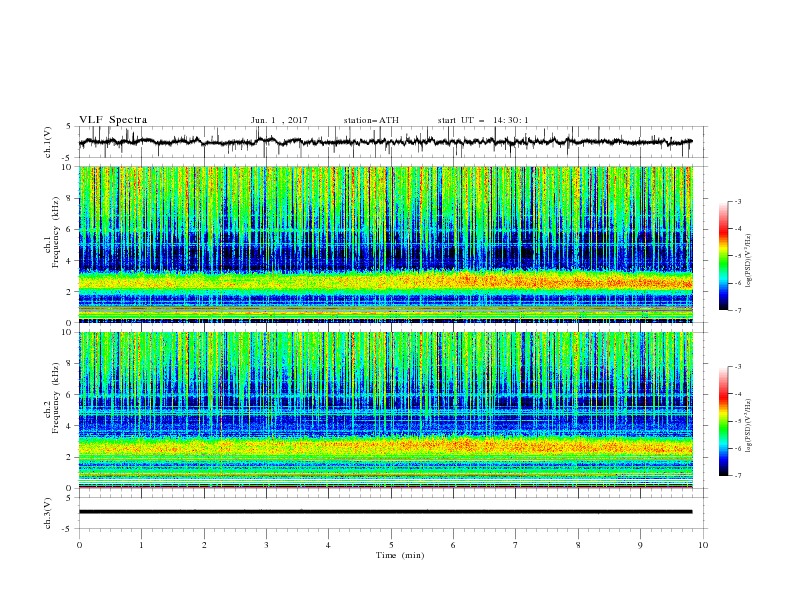Click time axis tick label "8"

(x=578, y=545)
